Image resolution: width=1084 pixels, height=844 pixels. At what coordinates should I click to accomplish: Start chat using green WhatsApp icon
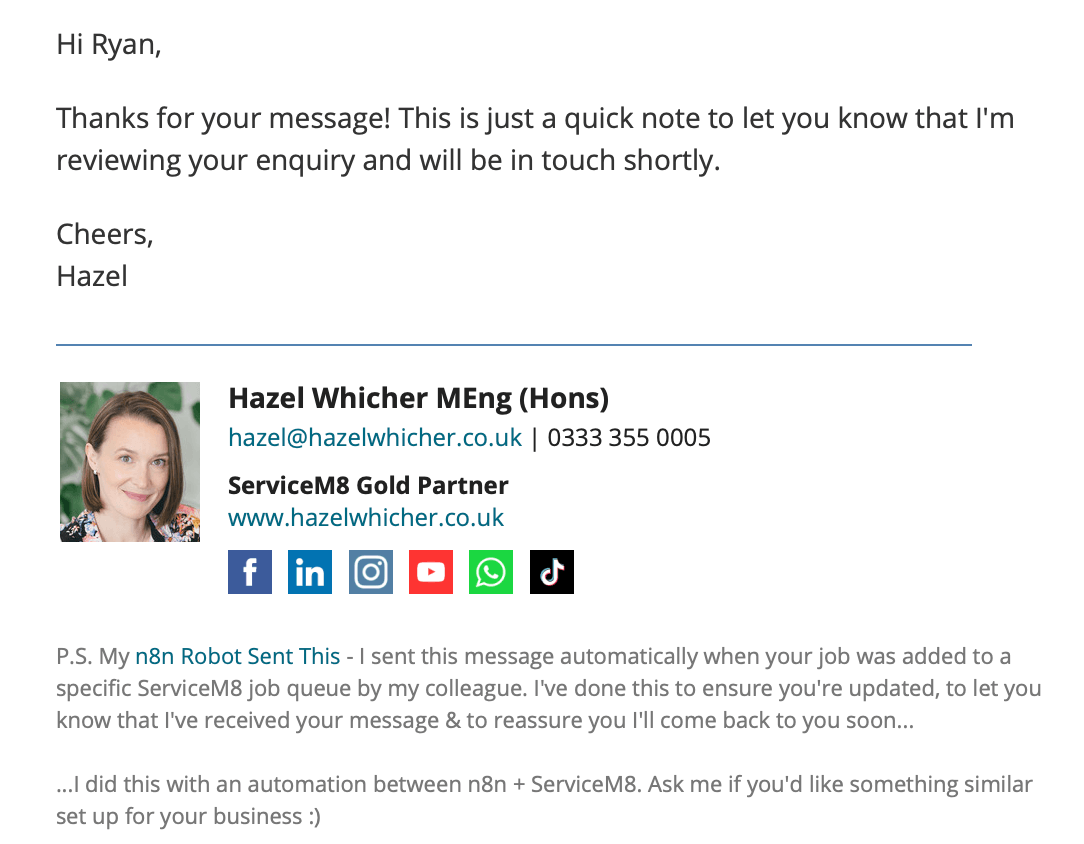coord(491,572)
